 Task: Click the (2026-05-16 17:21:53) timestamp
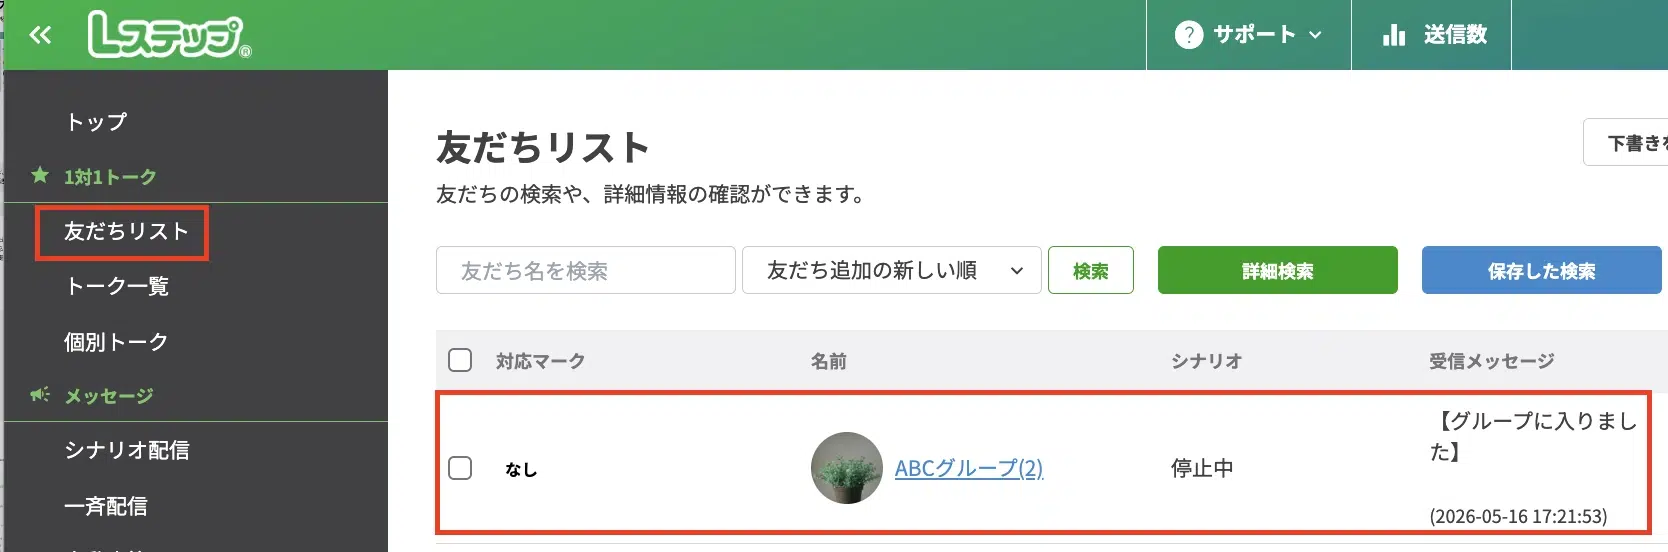(x=1518, y=516)
